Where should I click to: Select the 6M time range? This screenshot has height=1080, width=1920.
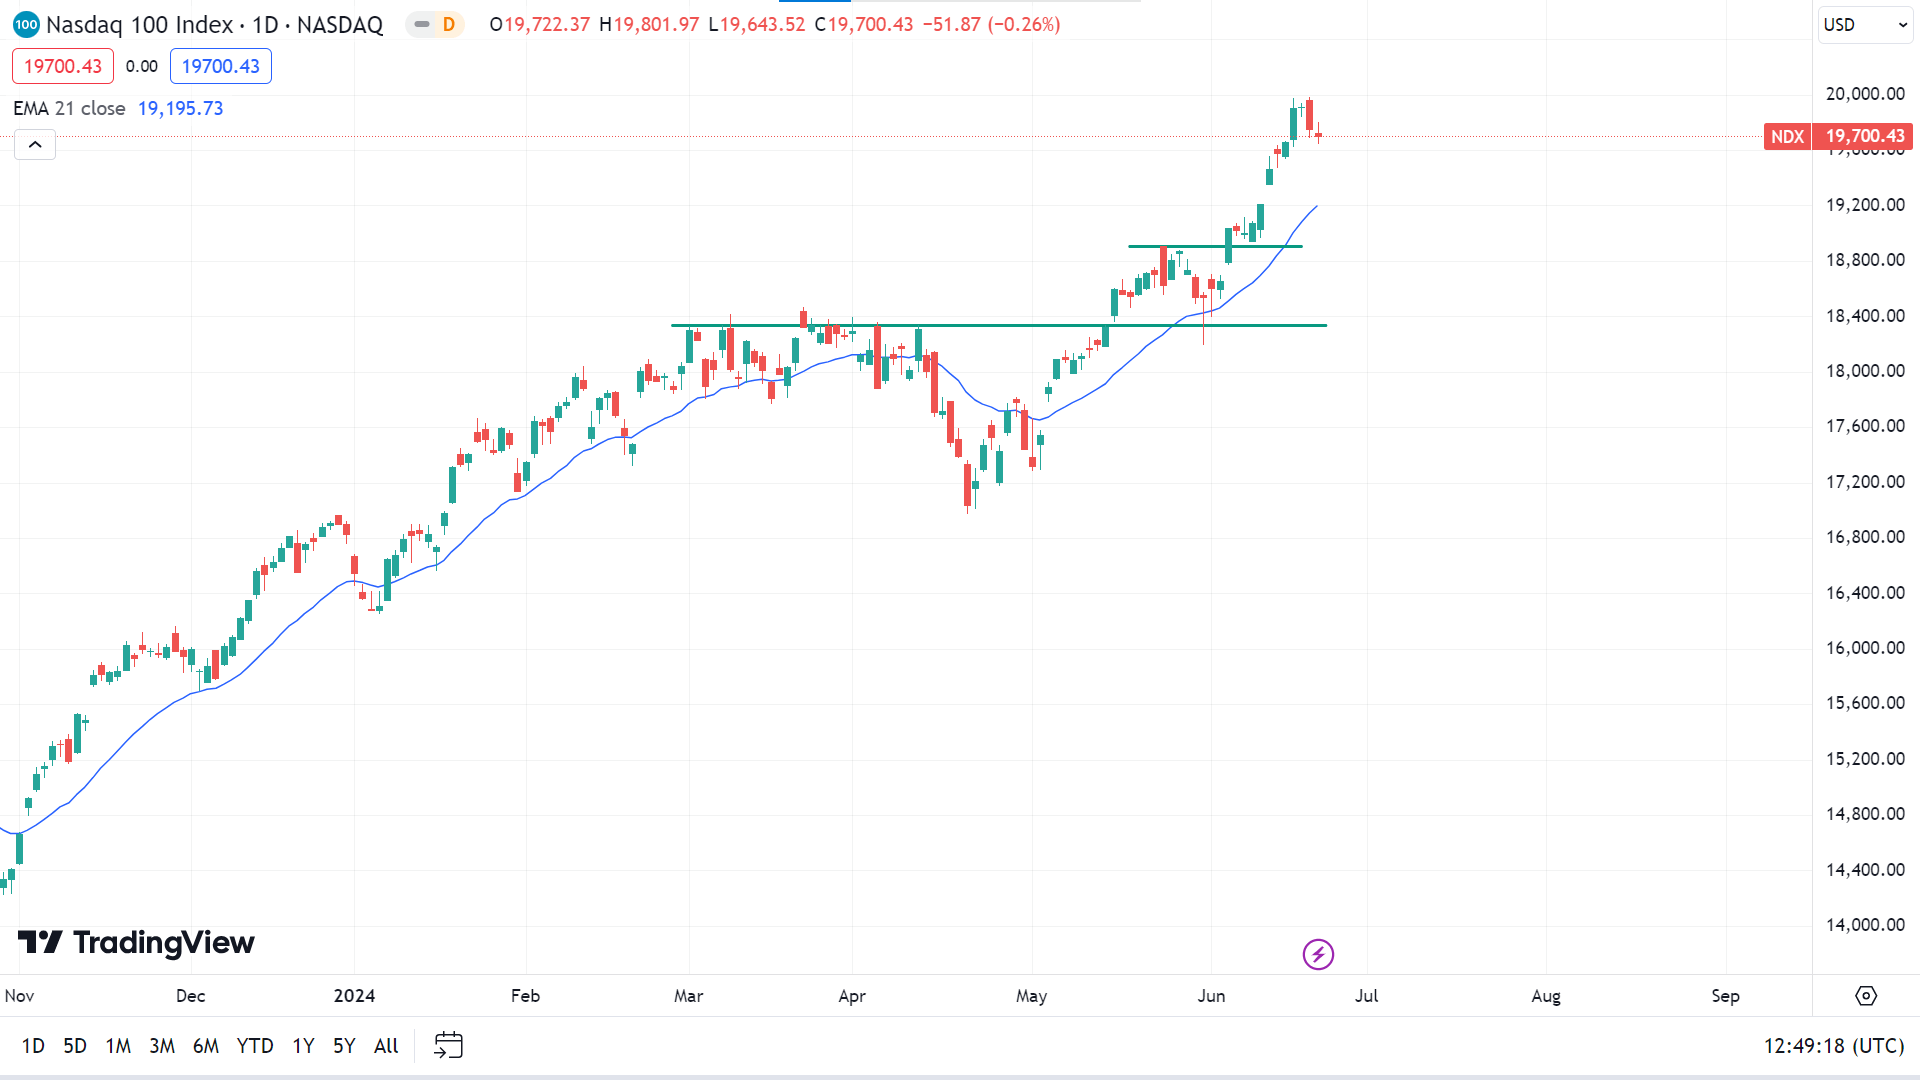click(x=206, y=1046)
